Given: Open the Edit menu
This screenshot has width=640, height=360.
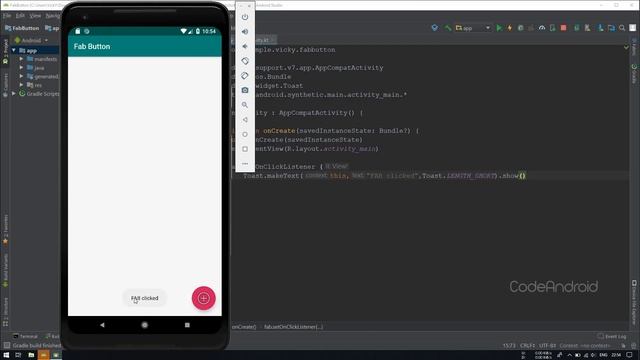Looking at the screenshot, I should [20, 16].
